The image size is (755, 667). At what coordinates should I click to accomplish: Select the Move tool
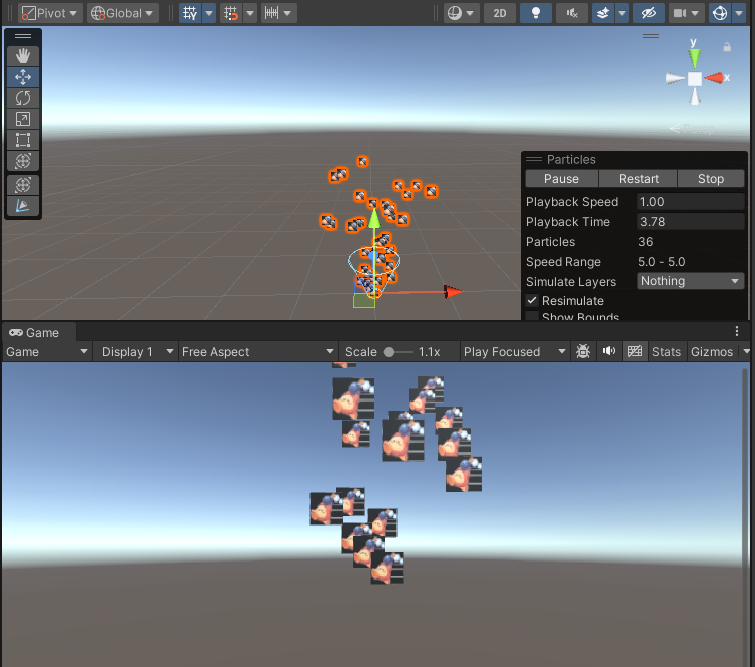point(23,77)
